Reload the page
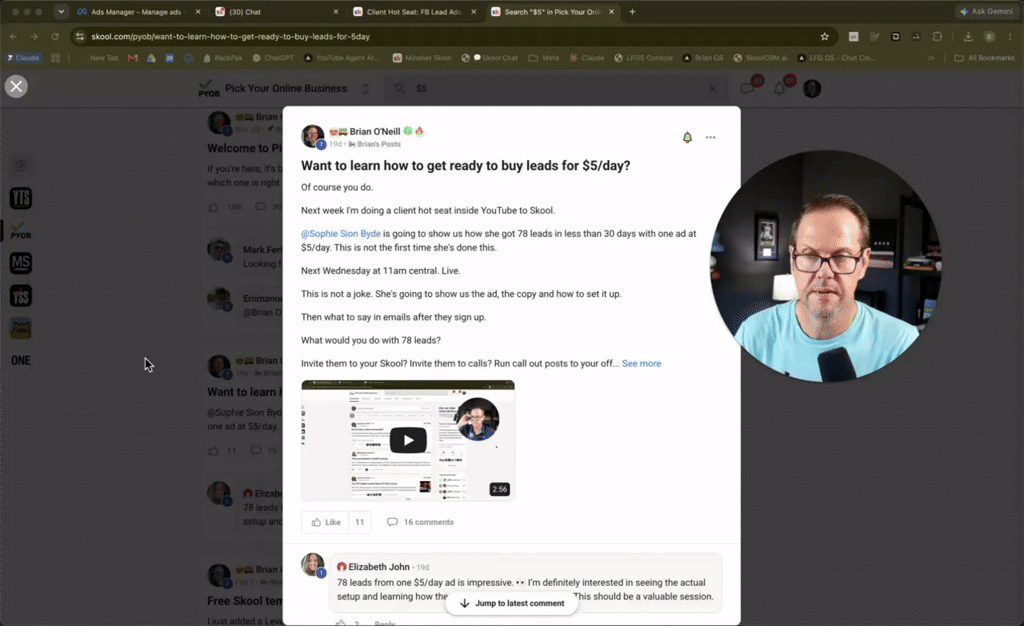1024x626 pixels. 55,37
